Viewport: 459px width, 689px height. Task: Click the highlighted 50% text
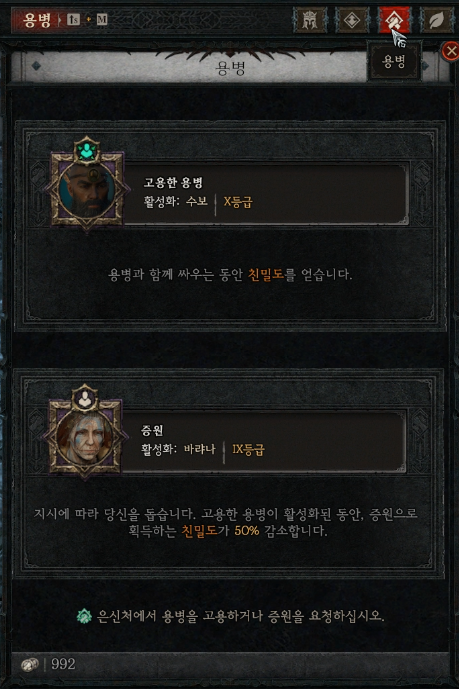(x=246, y=531)
